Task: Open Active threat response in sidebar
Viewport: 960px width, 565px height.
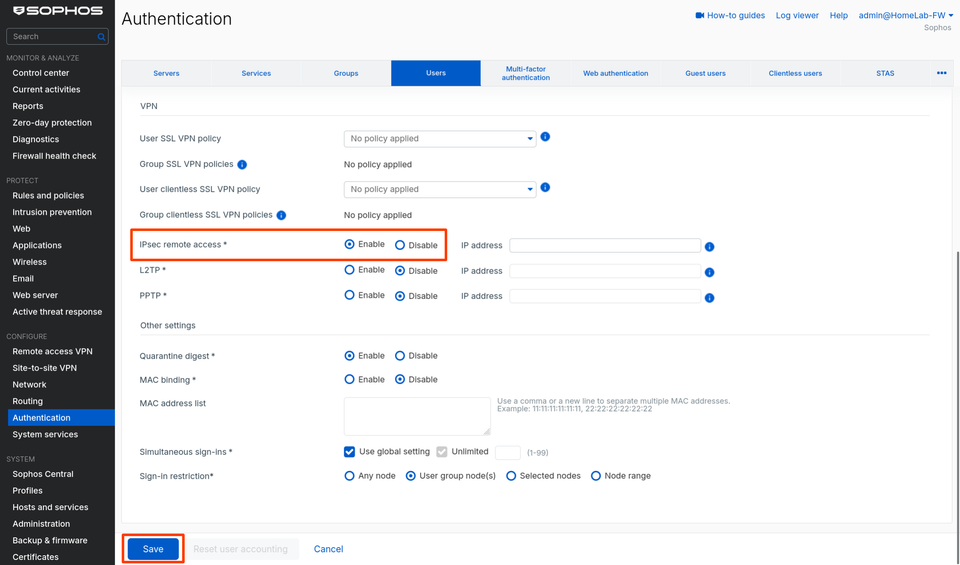Action: click(x=58, y=312)
